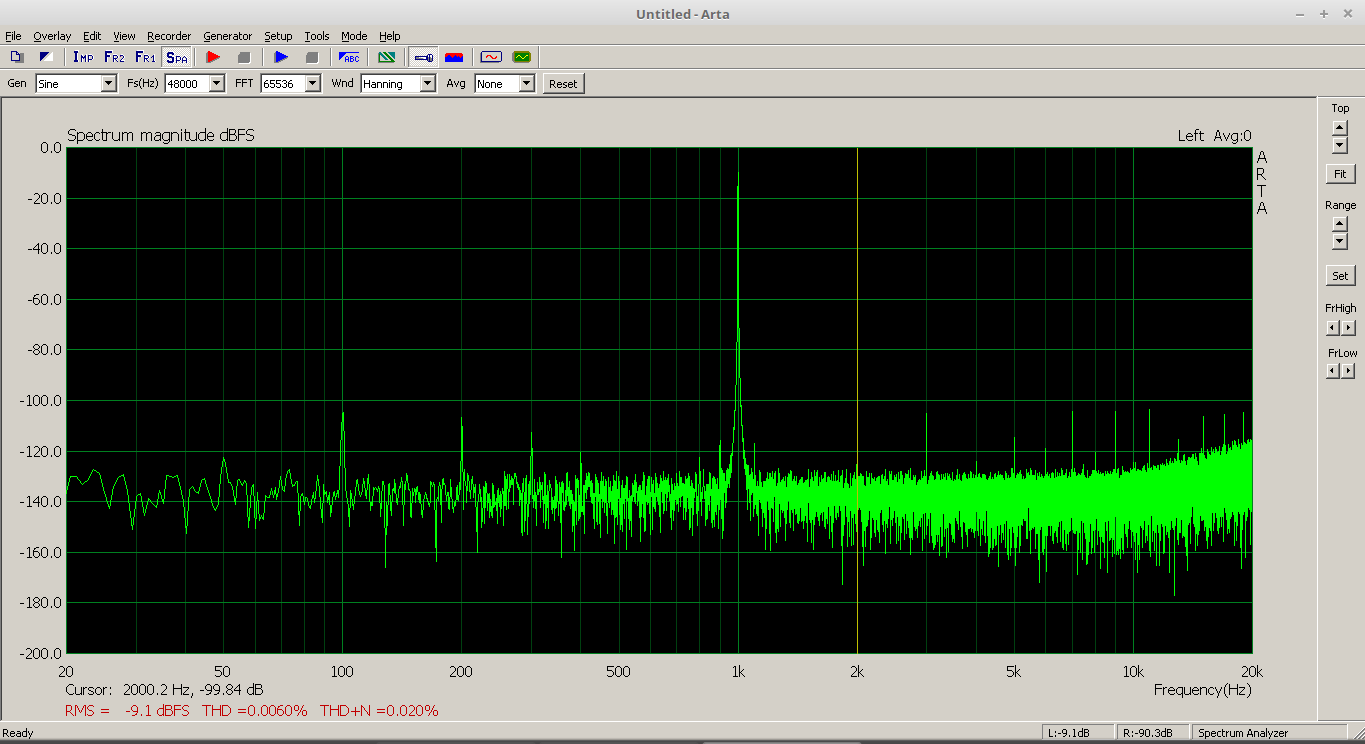Toggle the red-blue filled bars display button
Viewport: 1365px width, 744px height.
[454, 57]
